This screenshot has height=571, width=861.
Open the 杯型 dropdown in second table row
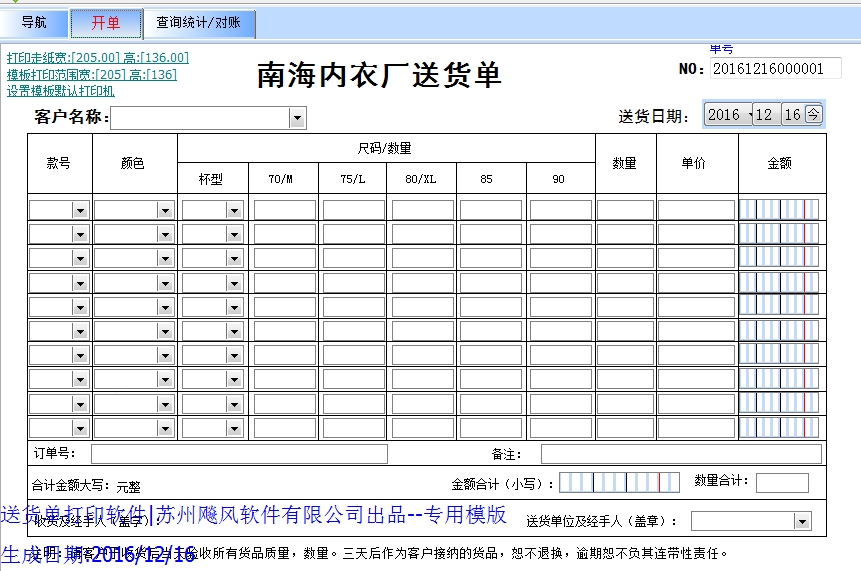234,234
